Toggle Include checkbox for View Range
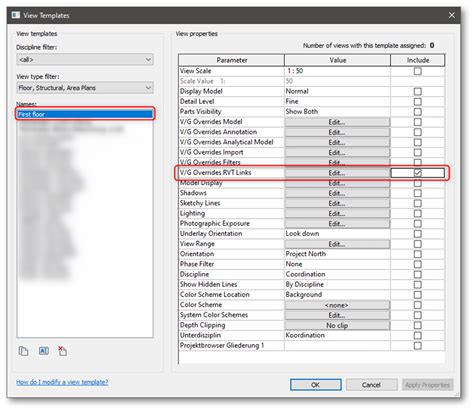Viewport: 474px width, 411px height. [x=417, y=244]
